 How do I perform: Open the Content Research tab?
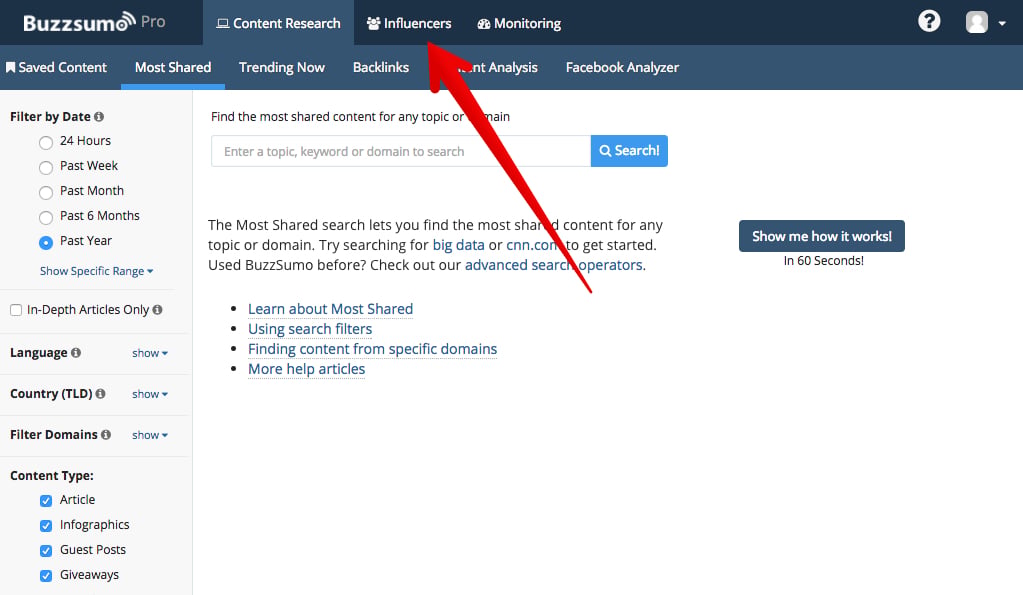[279, 23]
